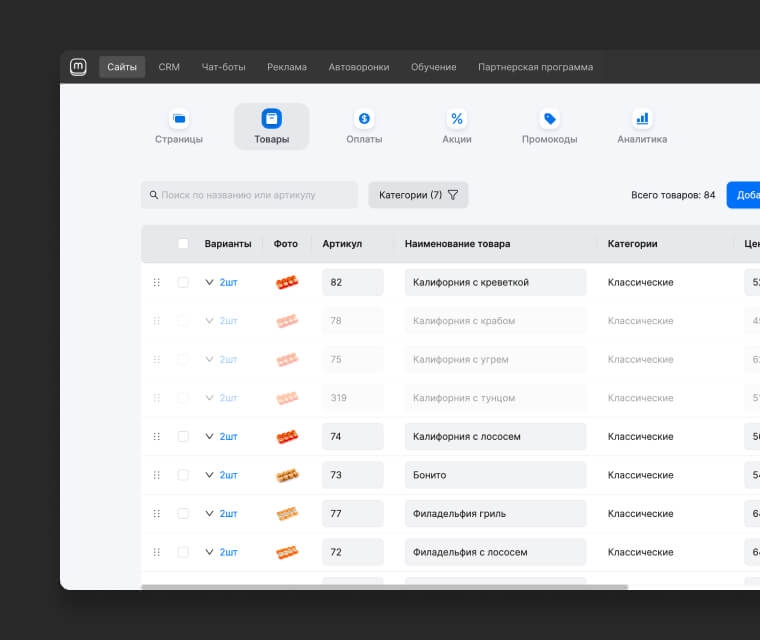The height and width of the screenshot is (640, 760).
Task: Open the Категории (7) filter dropdown
Action: (418, 195)
